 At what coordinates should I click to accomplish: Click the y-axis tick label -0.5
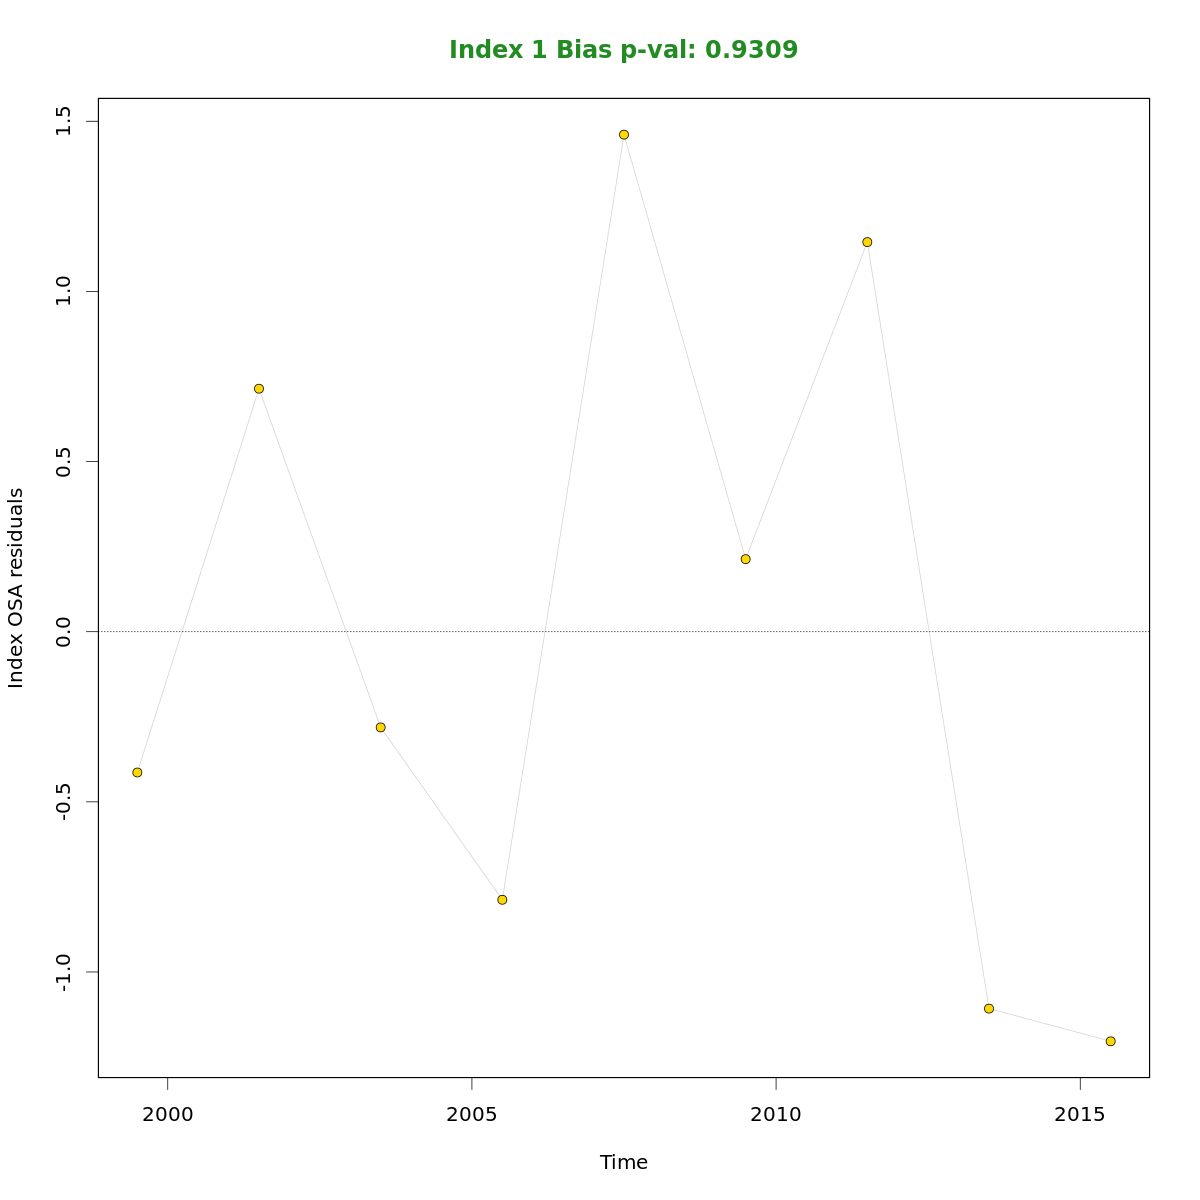click(x=64, y=802)
